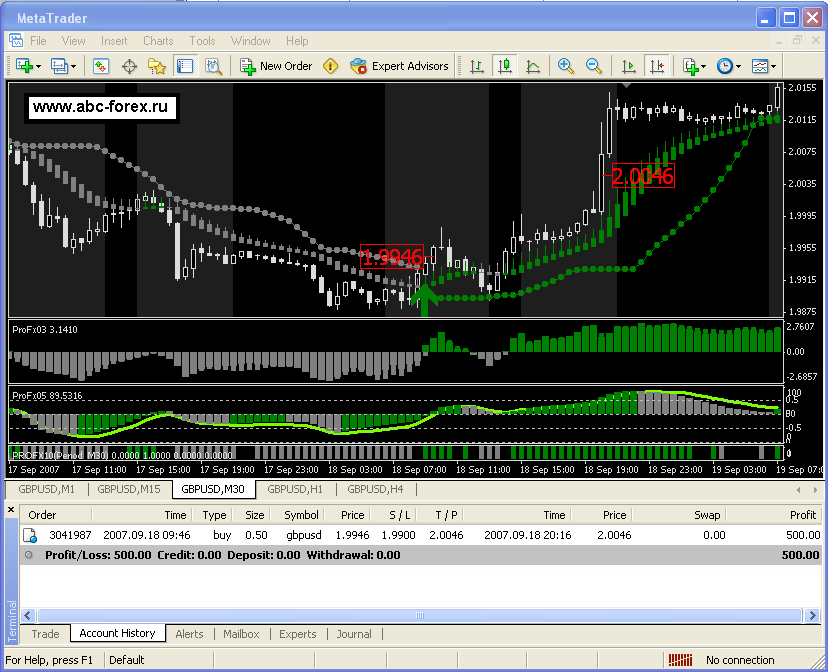
Task: Open the View menu
Action: click(x=73, y=41)
